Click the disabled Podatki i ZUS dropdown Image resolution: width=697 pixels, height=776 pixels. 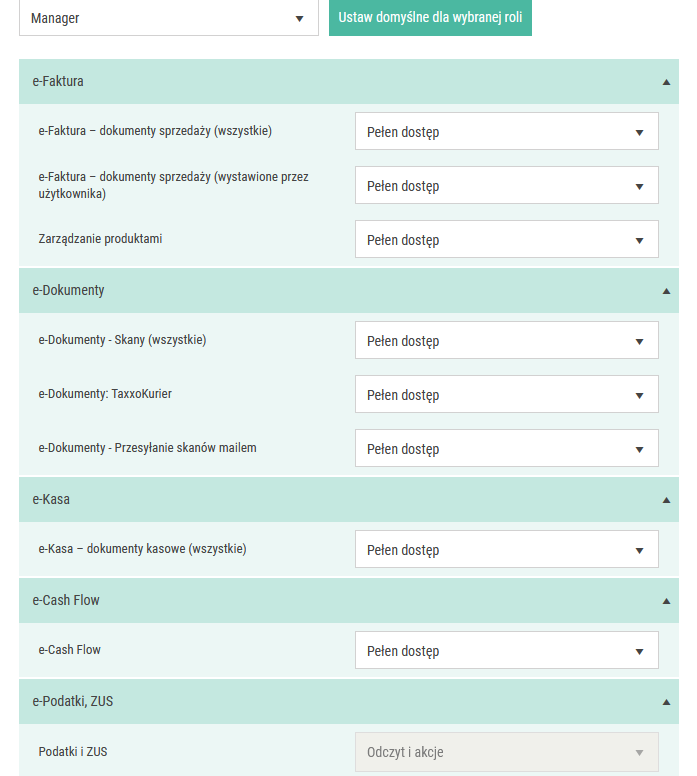coord(507,752)
